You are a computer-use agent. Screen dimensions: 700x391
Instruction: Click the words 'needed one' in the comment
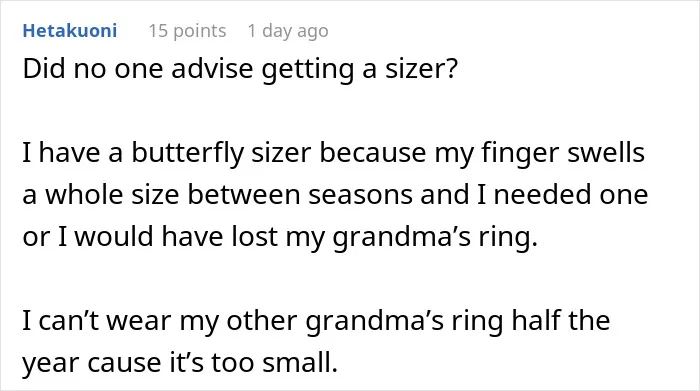[x=571, y=195]
